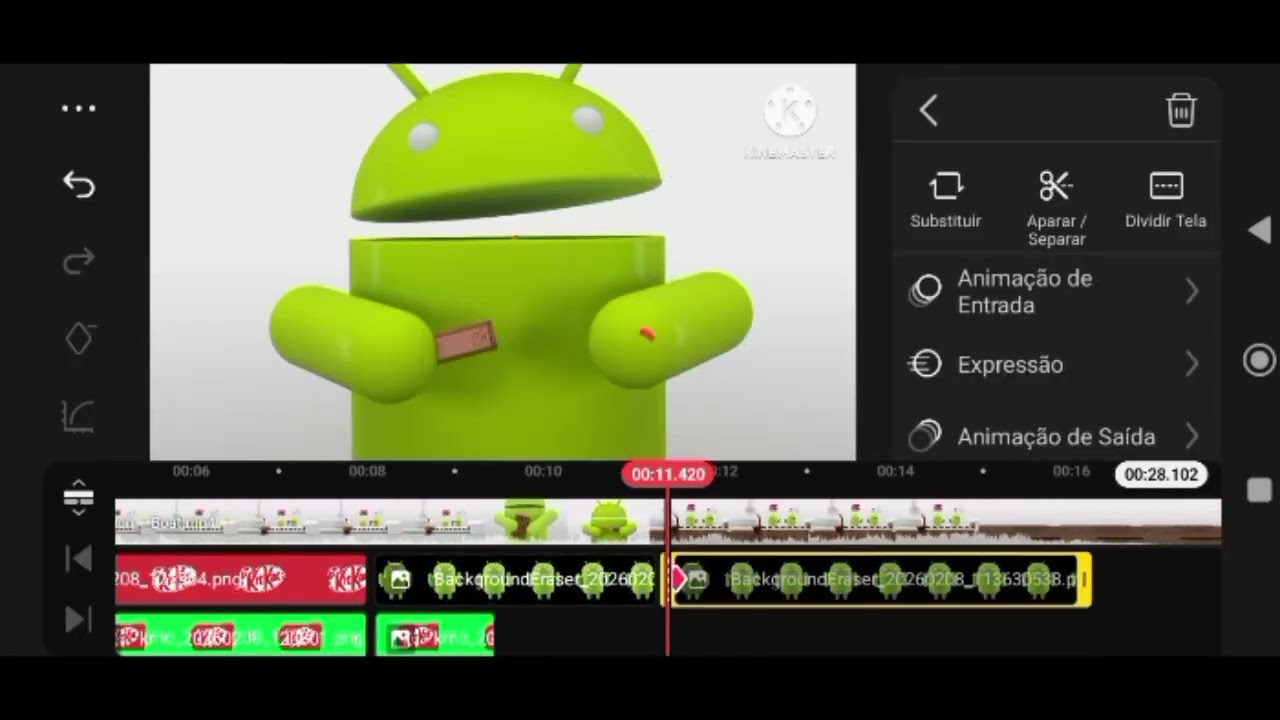Viewport: 1280px width, 720px height.
Task: Click the 00:06 timeline ruler mark
Action: pyautogui.click(x=191, y=471)
